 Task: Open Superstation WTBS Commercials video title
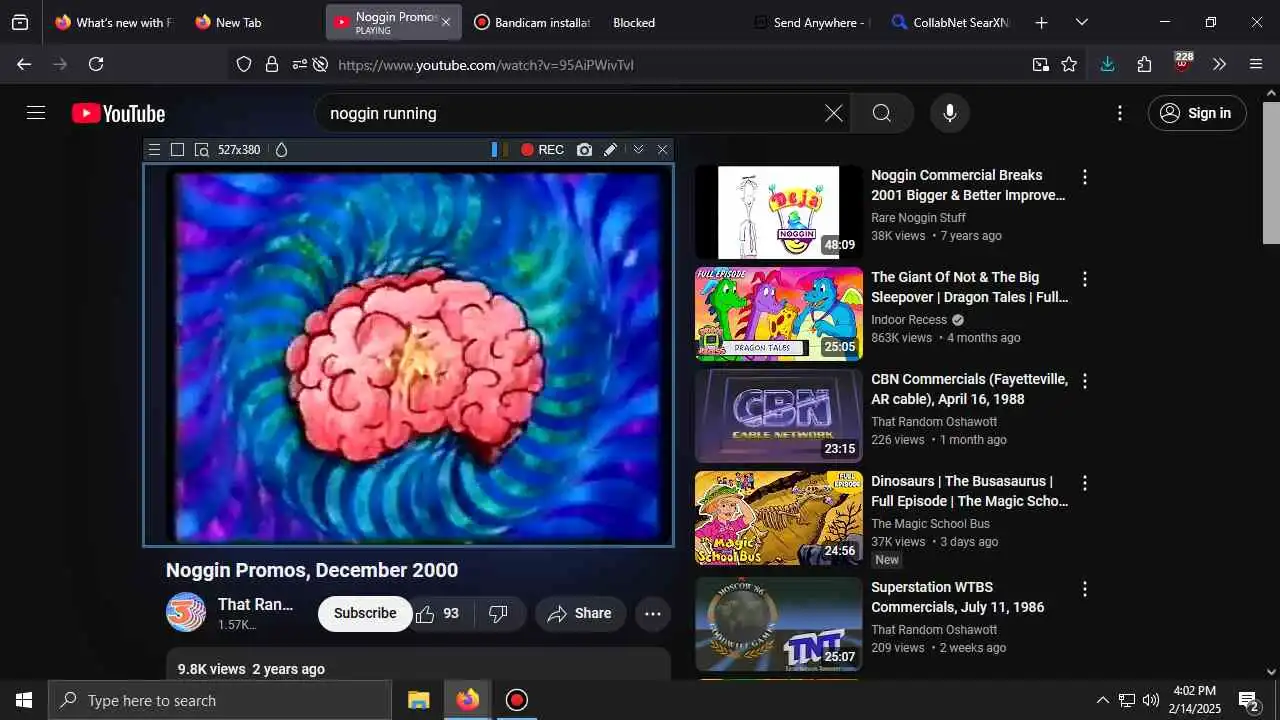click(x=957, y=597)
